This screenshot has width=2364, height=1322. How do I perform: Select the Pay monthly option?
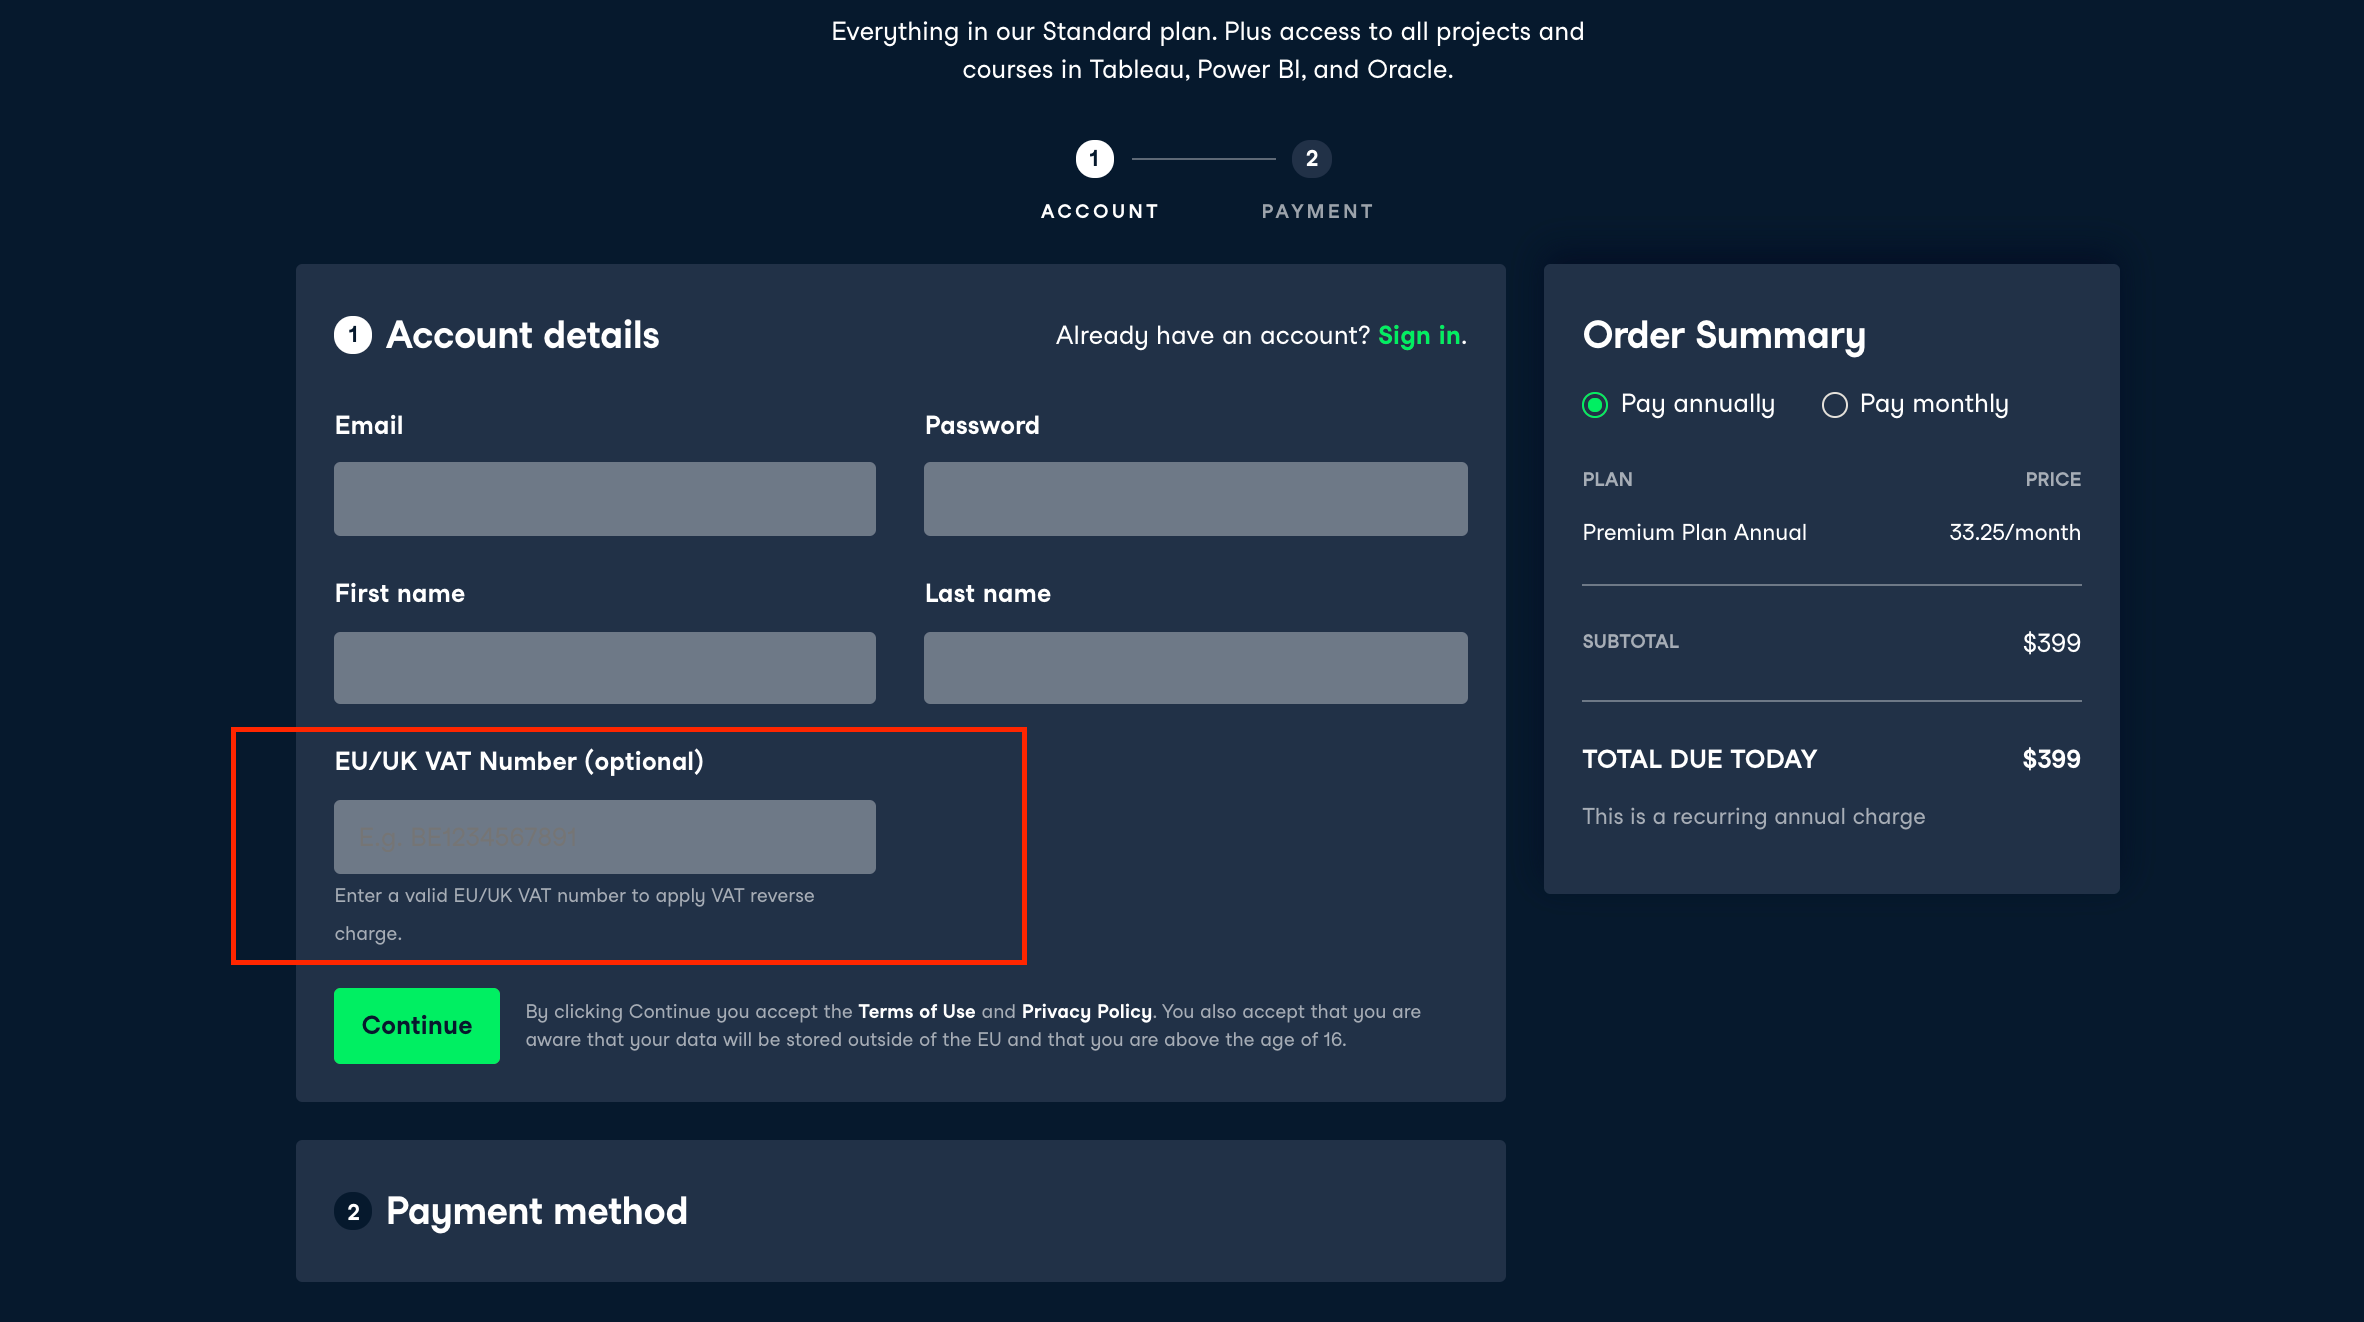coord(1835,404)
